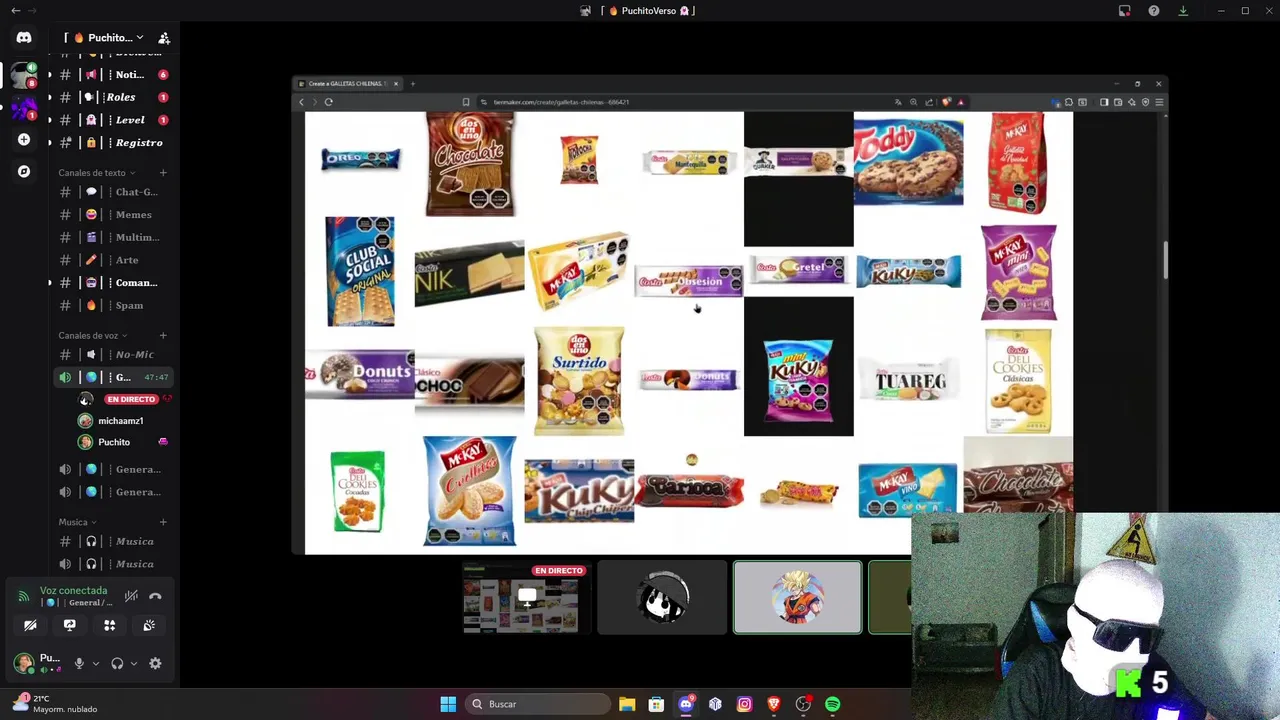Viewport: 1280px width, 720px height.
Task: Open Discord direct messages home icon
Action: [24, 38]
